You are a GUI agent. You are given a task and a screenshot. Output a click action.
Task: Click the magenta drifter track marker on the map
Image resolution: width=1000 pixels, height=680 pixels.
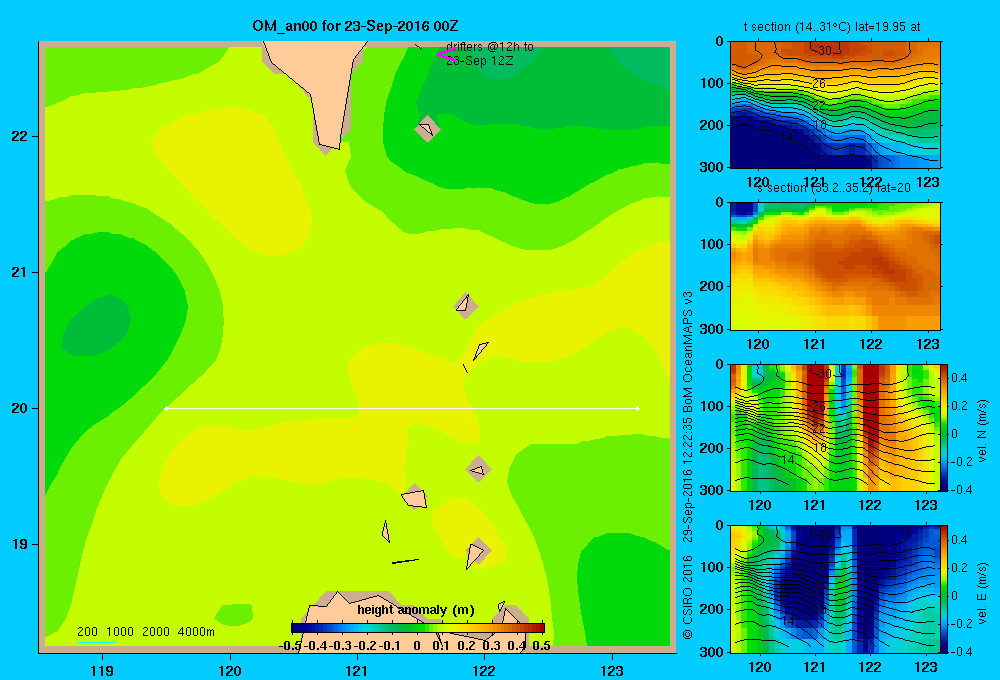coord(446,54)
